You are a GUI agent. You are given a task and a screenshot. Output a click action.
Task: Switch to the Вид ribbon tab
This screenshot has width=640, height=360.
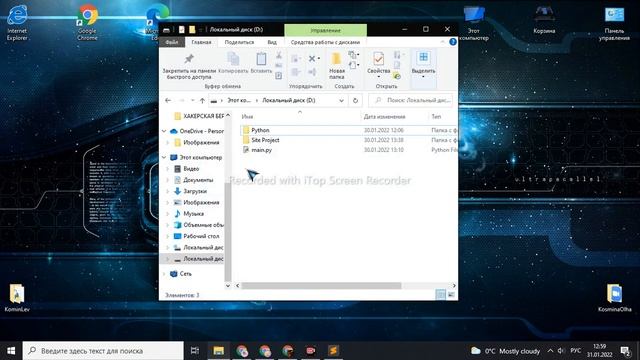point(272,42)
